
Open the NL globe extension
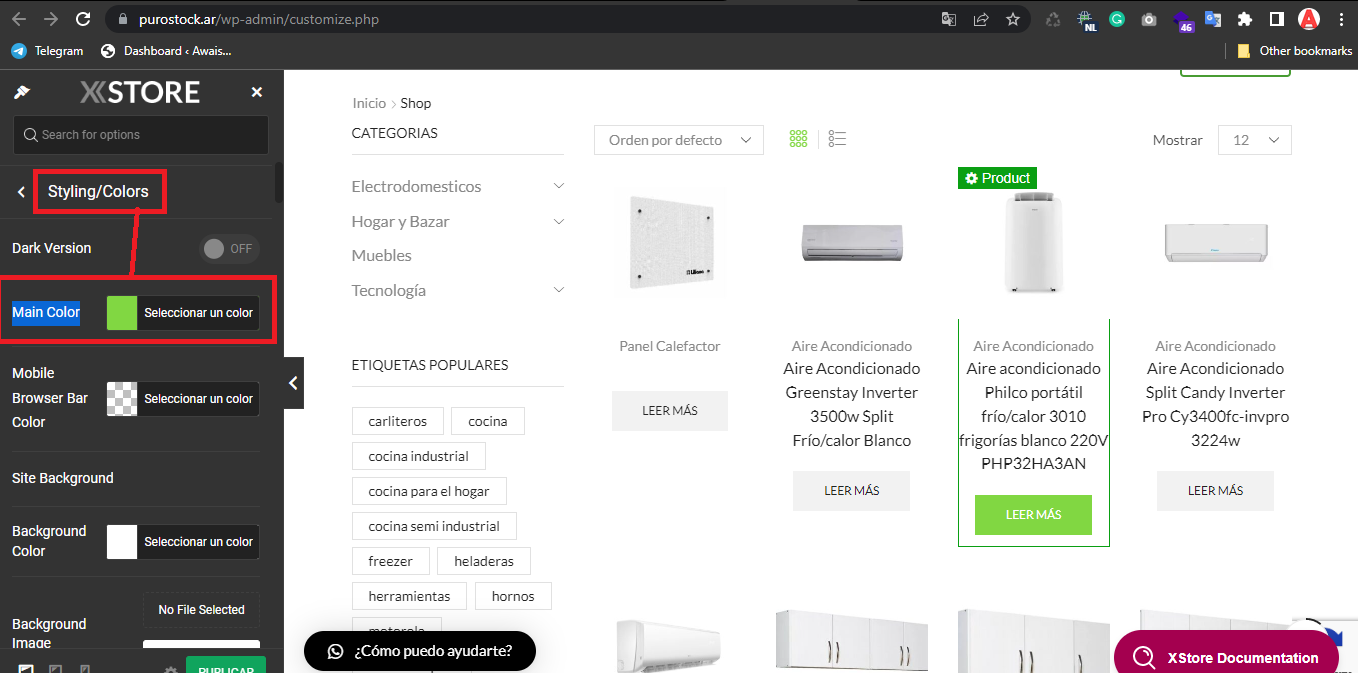1085,20
